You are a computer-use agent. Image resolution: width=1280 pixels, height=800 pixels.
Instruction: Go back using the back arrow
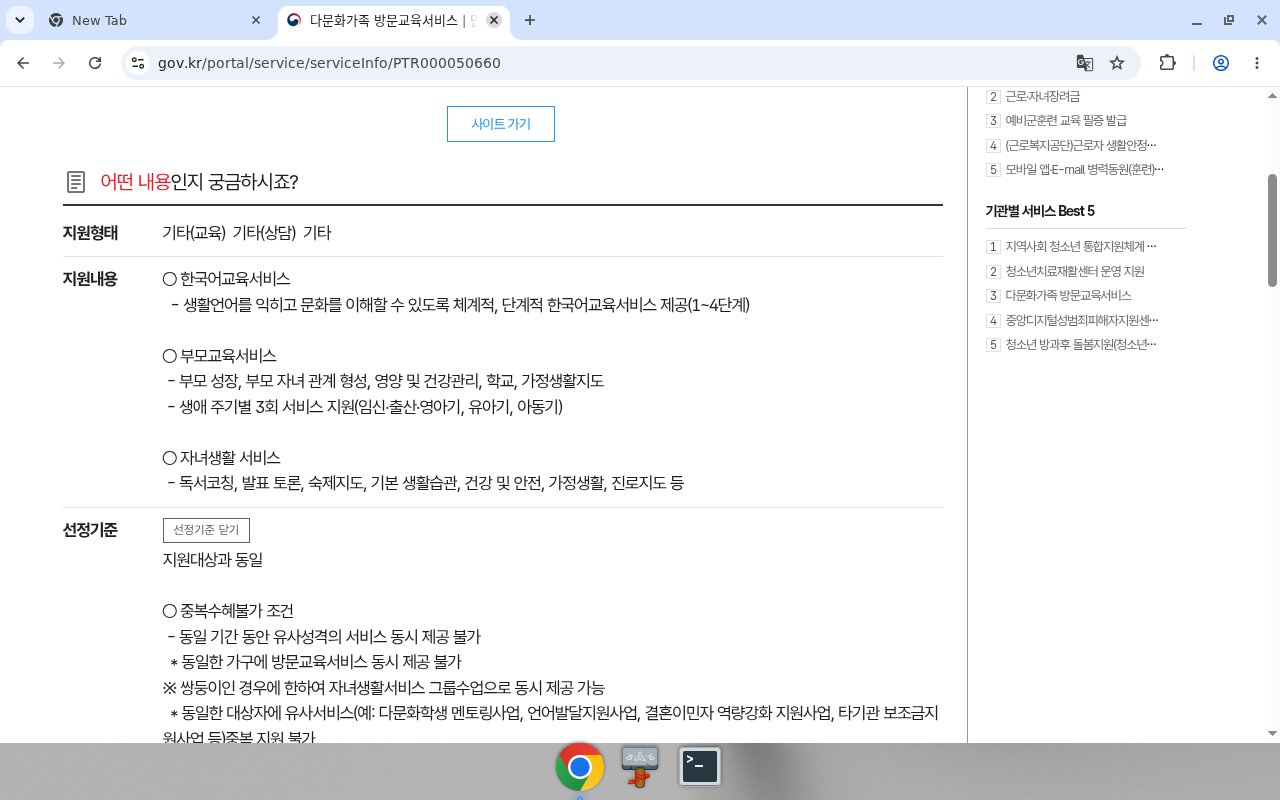(23, 63)
